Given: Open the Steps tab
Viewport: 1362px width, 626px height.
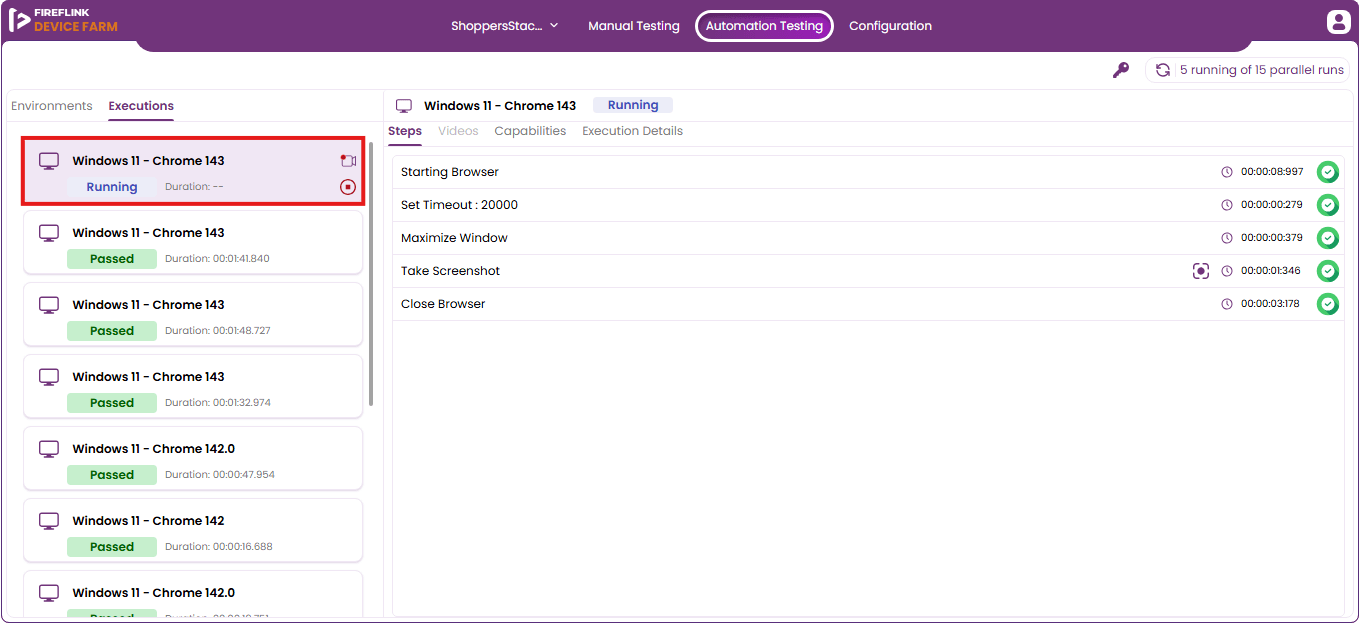Looking at the screenshot, I should click(405, 131).
